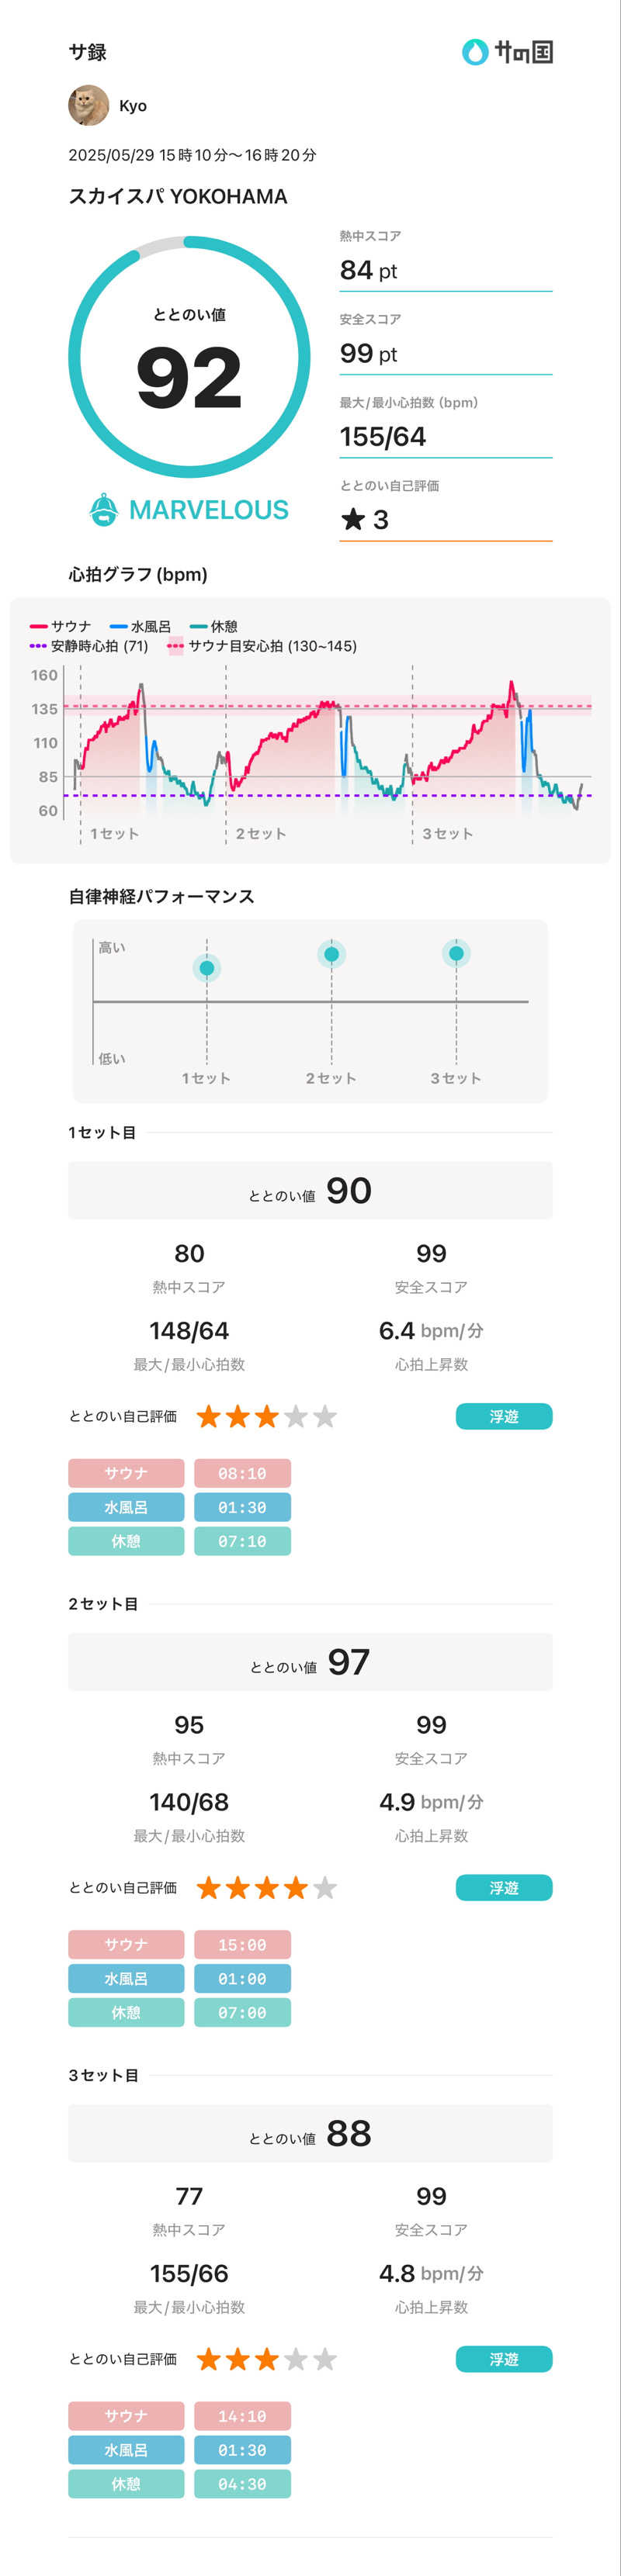This screenshot has width=621, height=2576.
Task: Click the red サウナ legend in heart graph
Action: click(61, 626)
